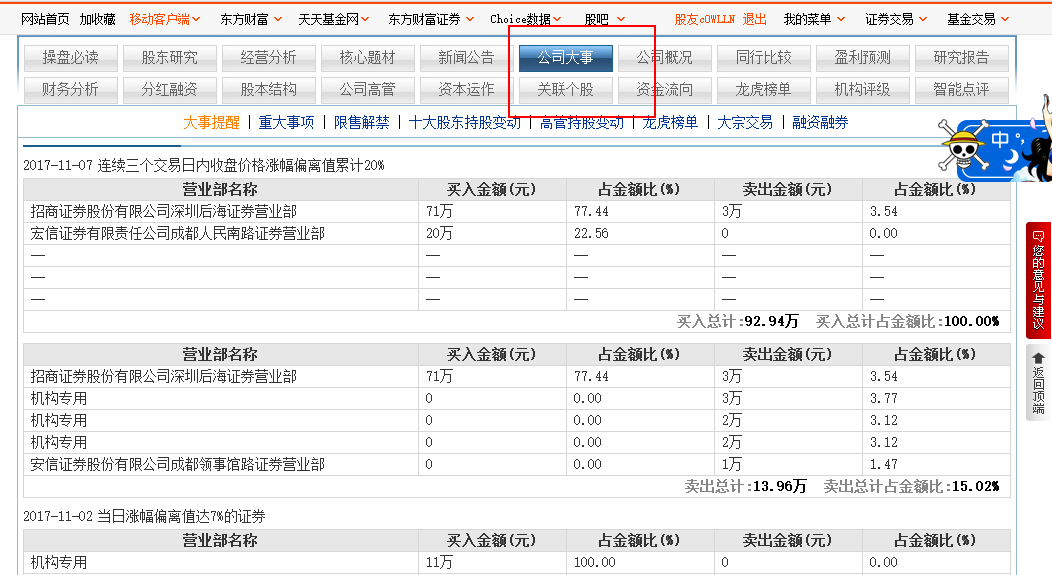Open the 研究报告 tab

(961, 58)
